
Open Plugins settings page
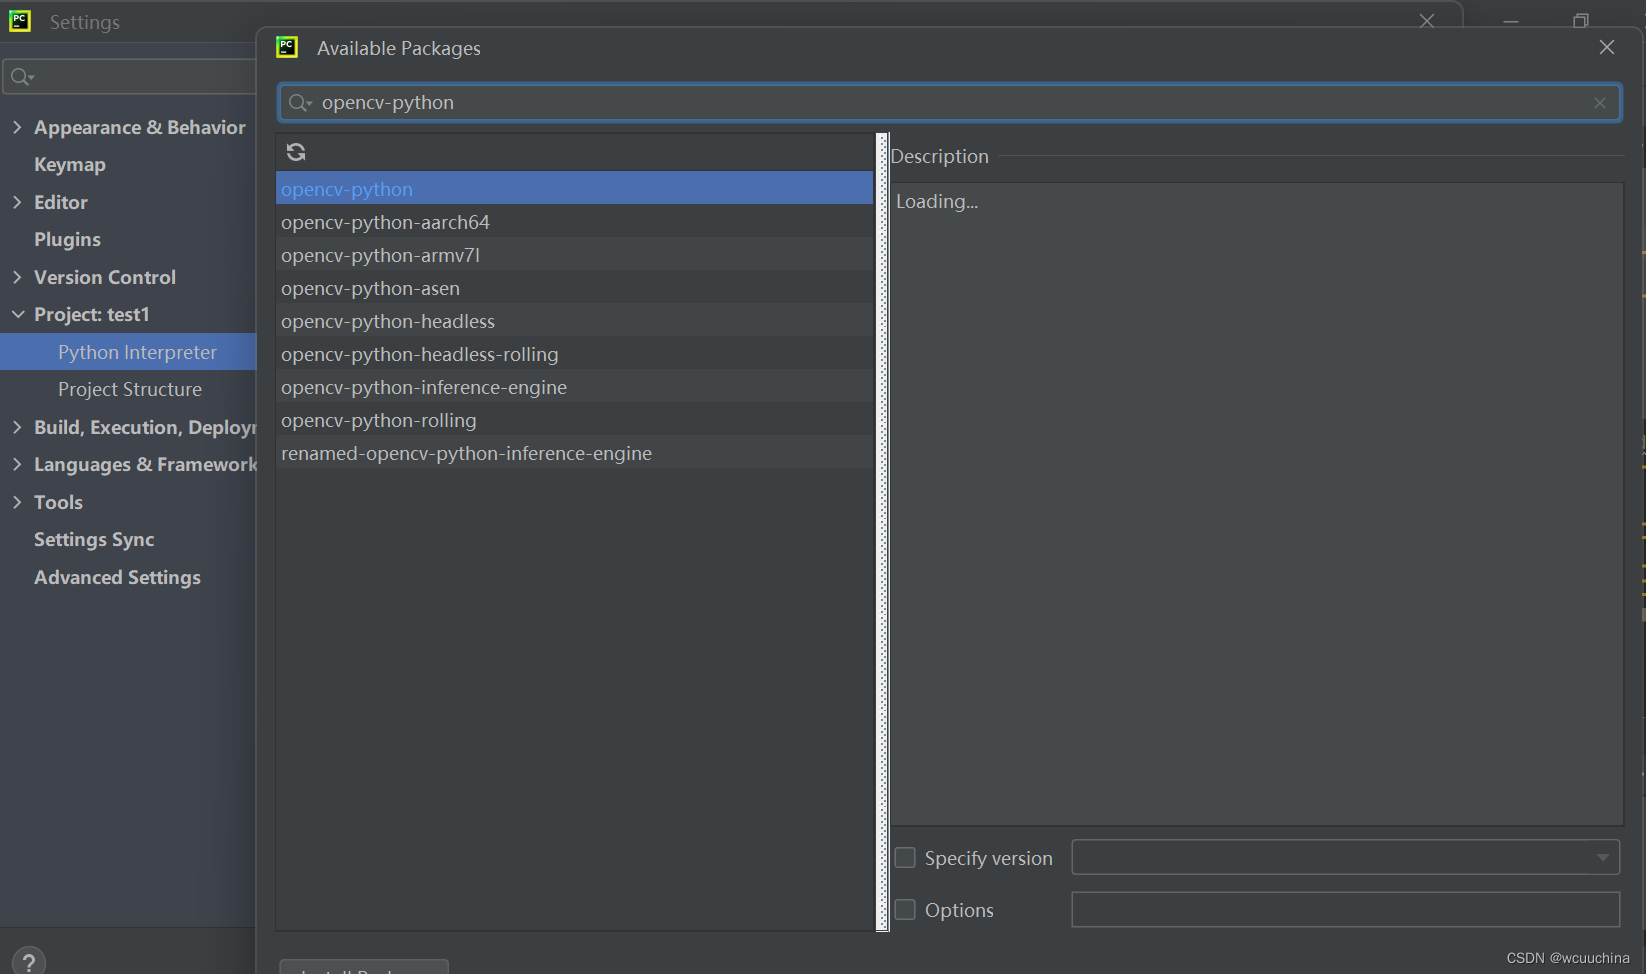(67, 239)
